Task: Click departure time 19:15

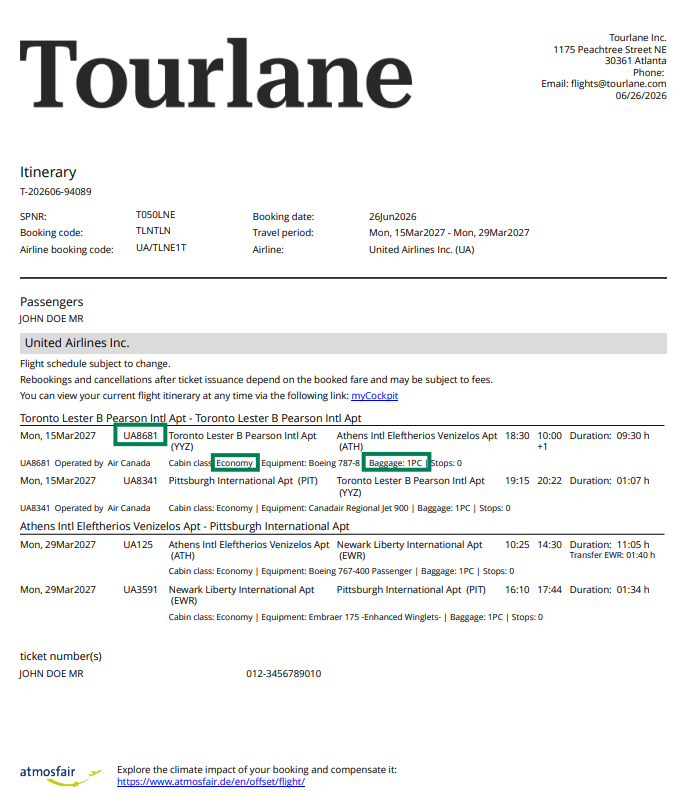Action: click(x=517, y=481)
